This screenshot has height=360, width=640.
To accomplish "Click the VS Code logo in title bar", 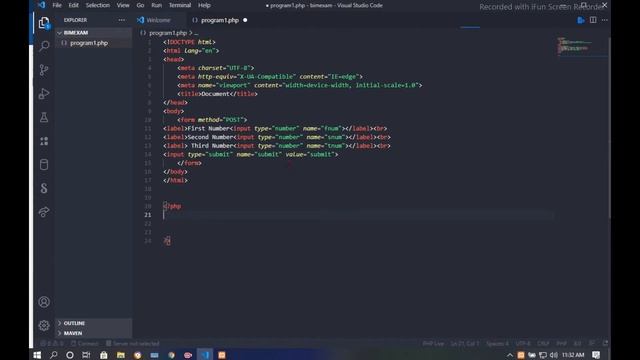I will click(42, 5).
